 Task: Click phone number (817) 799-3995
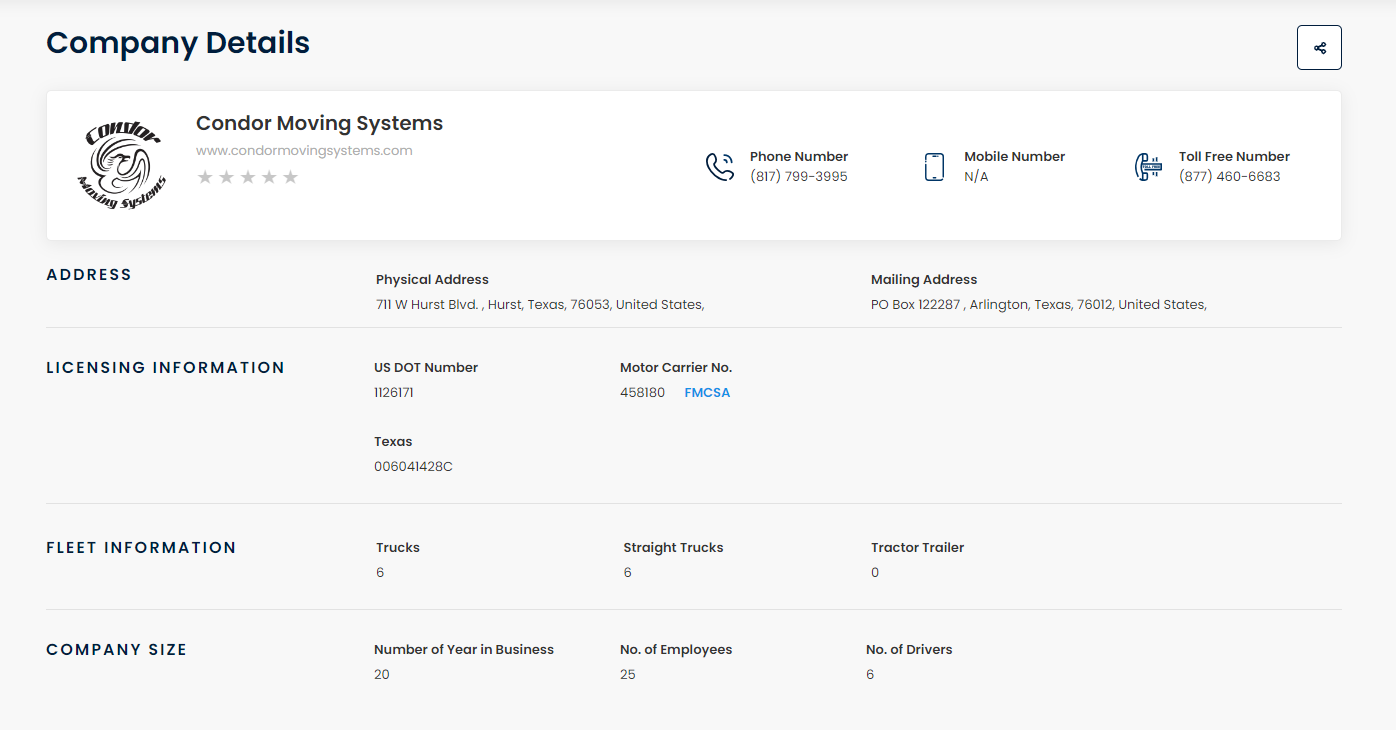(x=798, y=177)
